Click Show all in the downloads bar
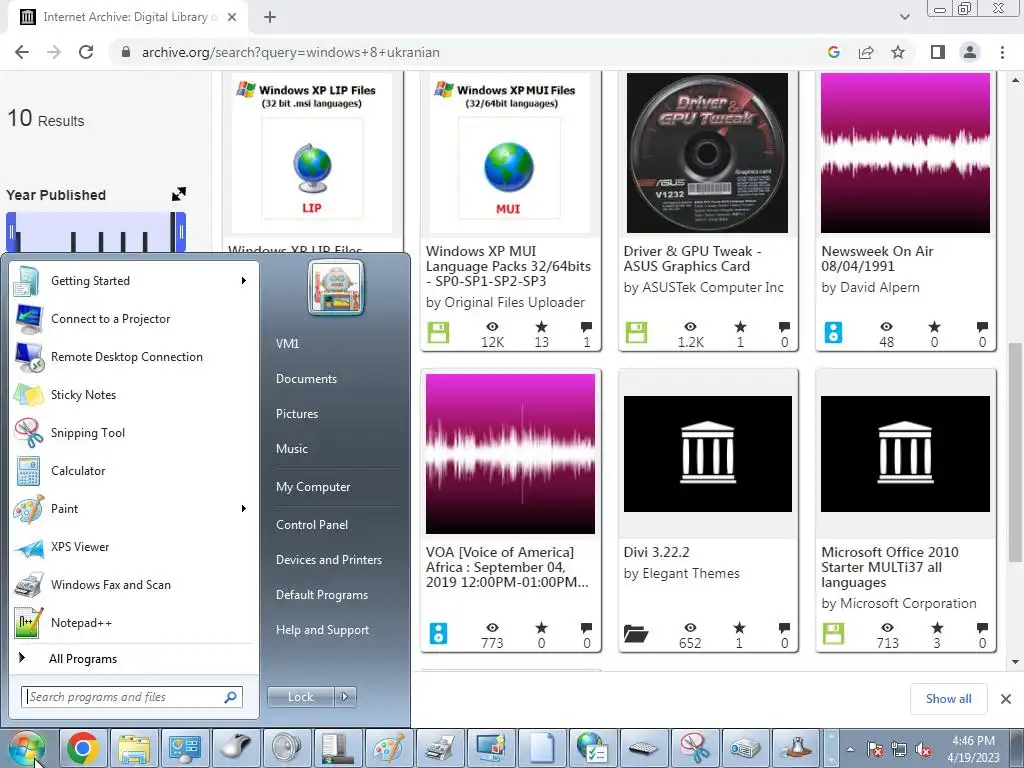The image size is (1024, 768). (948, 699)
